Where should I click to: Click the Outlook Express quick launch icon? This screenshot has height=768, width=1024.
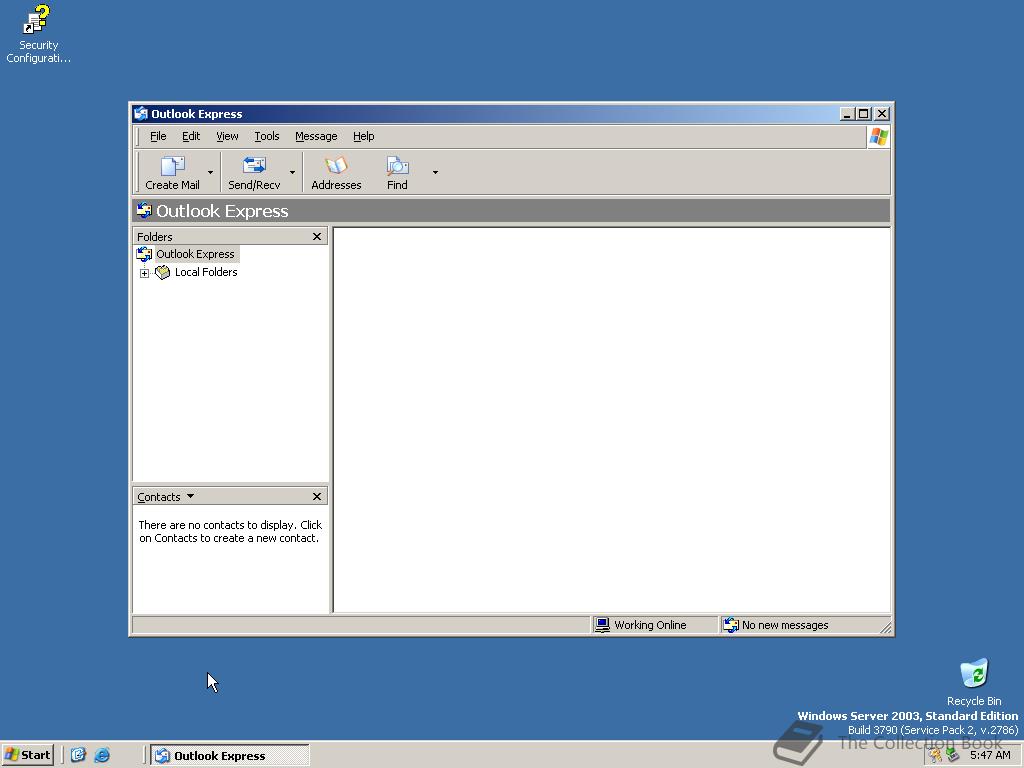click(78, 755)
